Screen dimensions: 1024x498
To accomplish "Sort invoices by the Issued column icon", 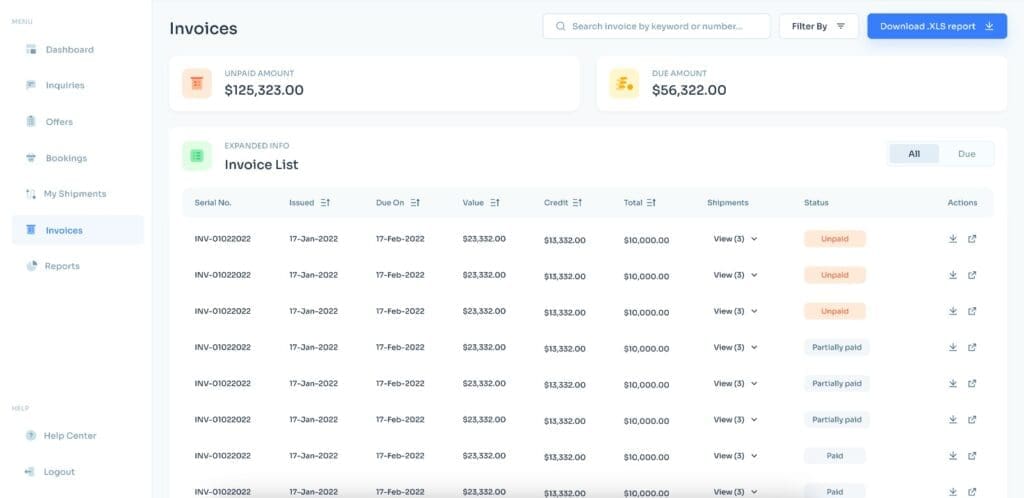I will pyautogui.click(x=324, y=203).
